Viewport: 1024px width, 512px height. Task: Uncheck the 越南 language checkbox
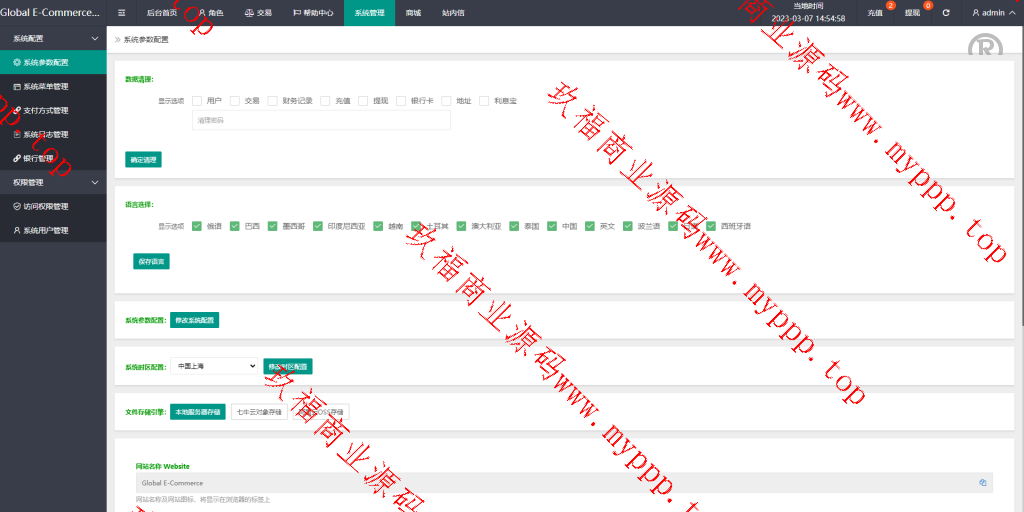(379, 226)
